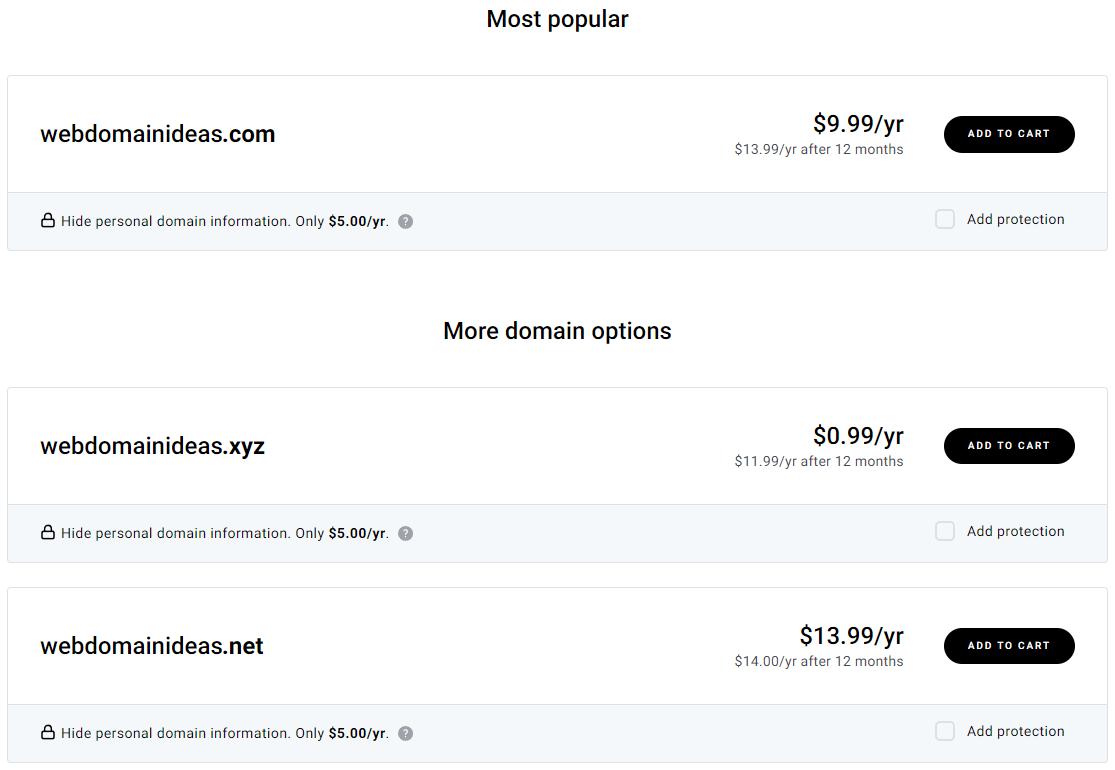Click the lock icon under webdomainideas.net

click(47, 733)
